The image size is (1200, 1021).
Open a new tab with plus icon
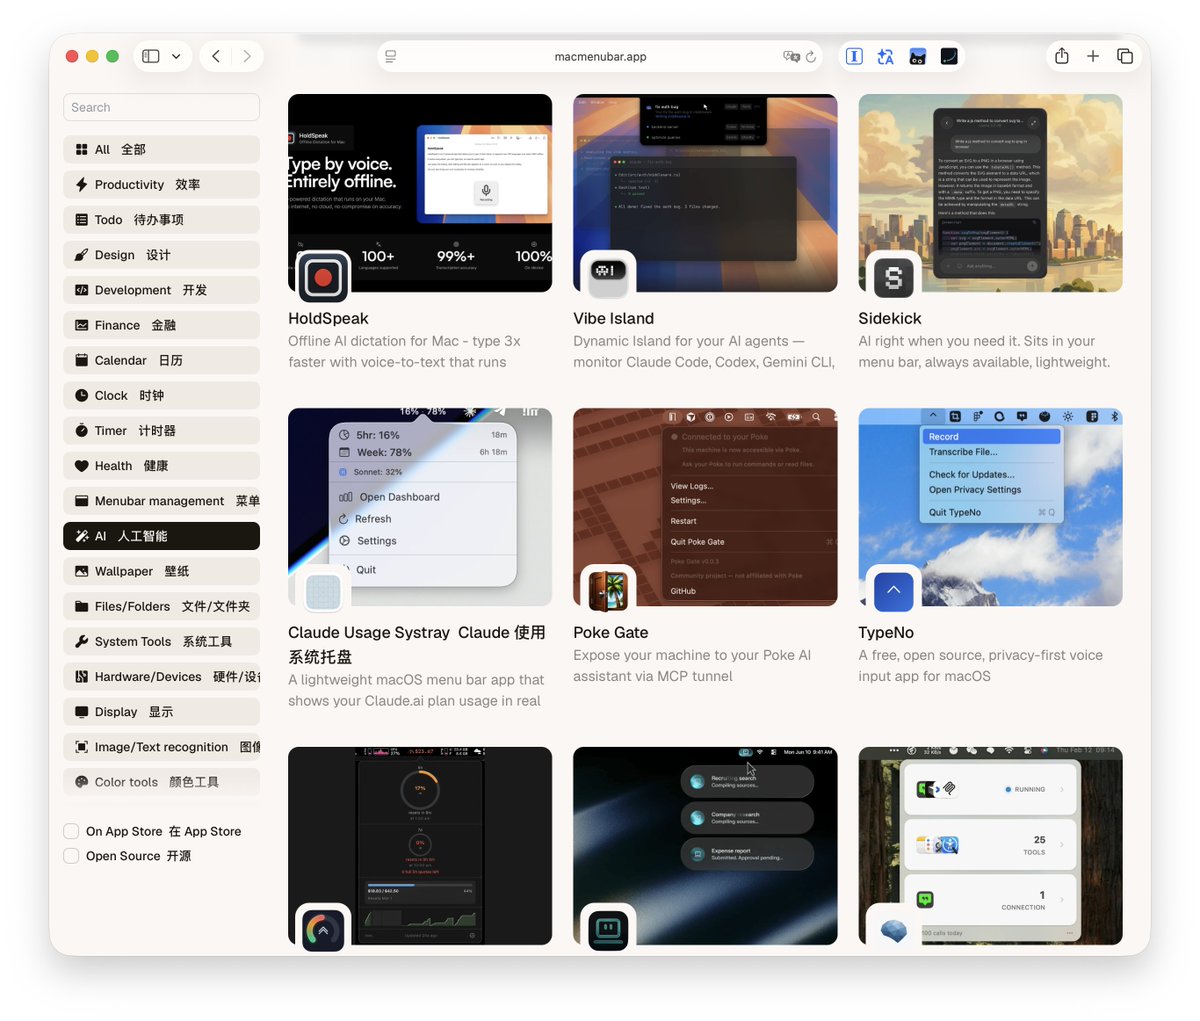pos(1093,56)
